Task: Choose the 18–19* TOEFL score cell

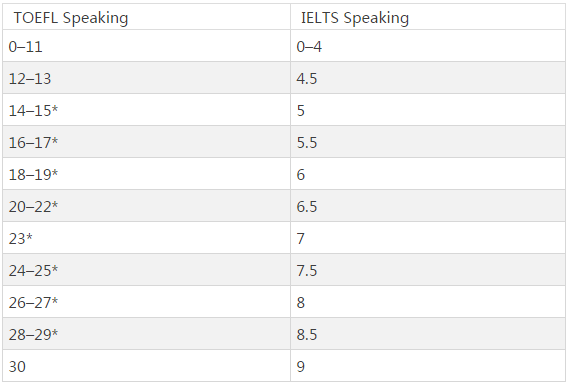Action: point(147,173)
